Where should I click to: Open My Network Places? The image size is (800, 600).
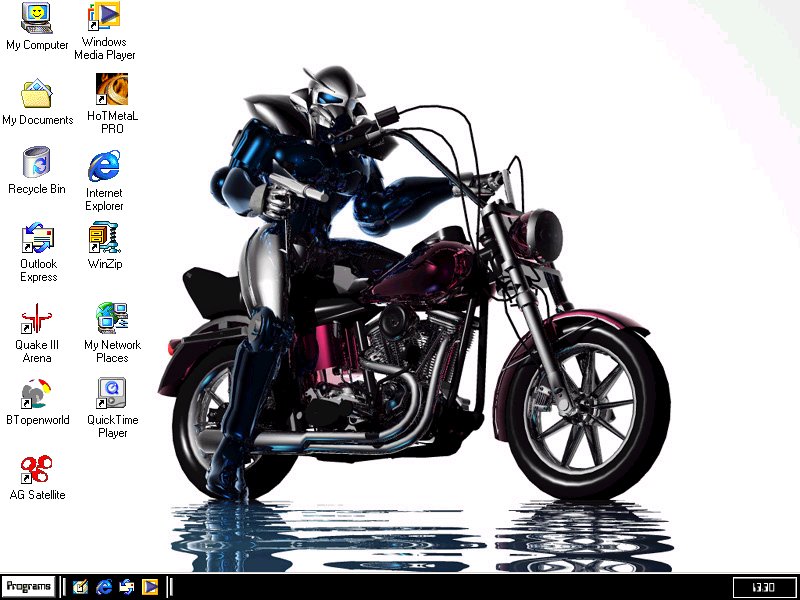click(112, 318)
